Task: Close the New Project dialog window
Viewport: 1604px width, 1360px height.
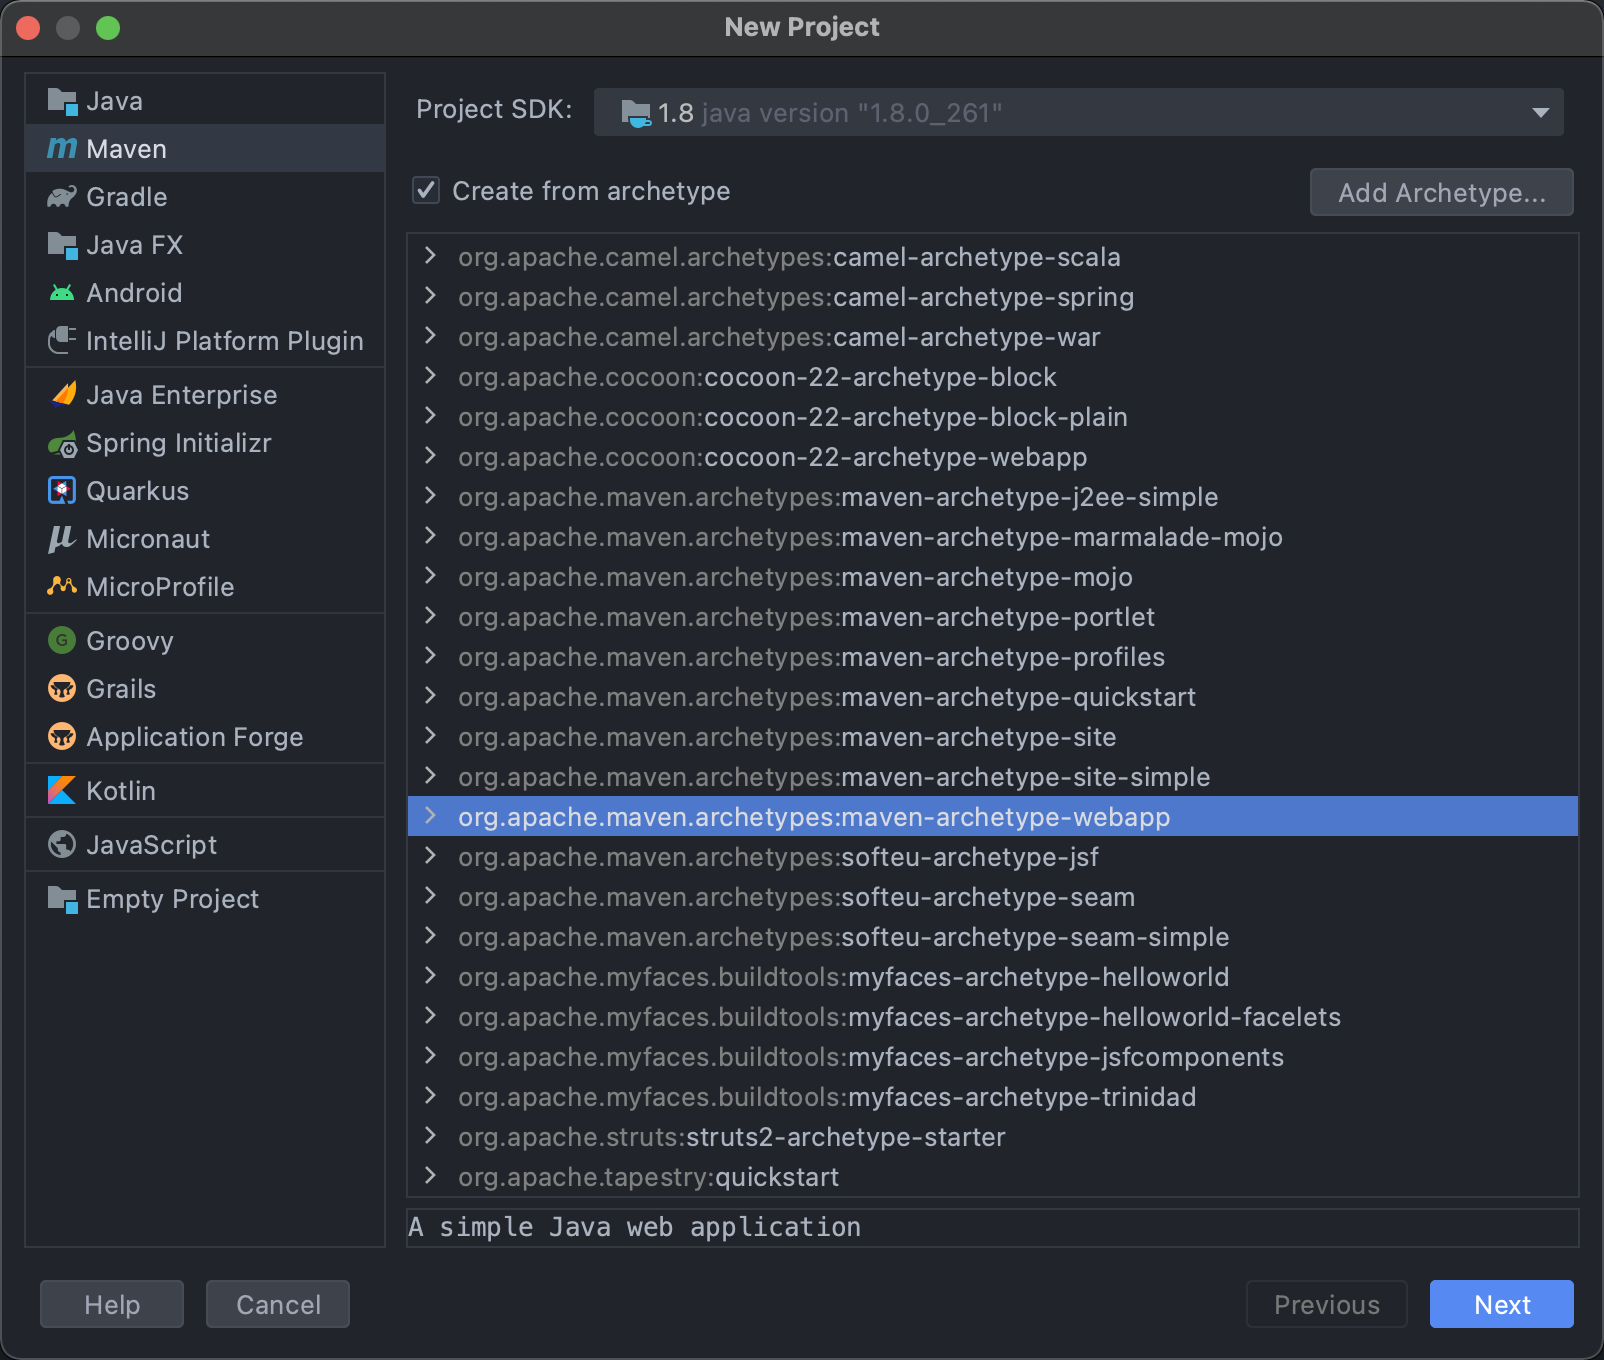Action: pyautogui.click(x=28, y=28)
